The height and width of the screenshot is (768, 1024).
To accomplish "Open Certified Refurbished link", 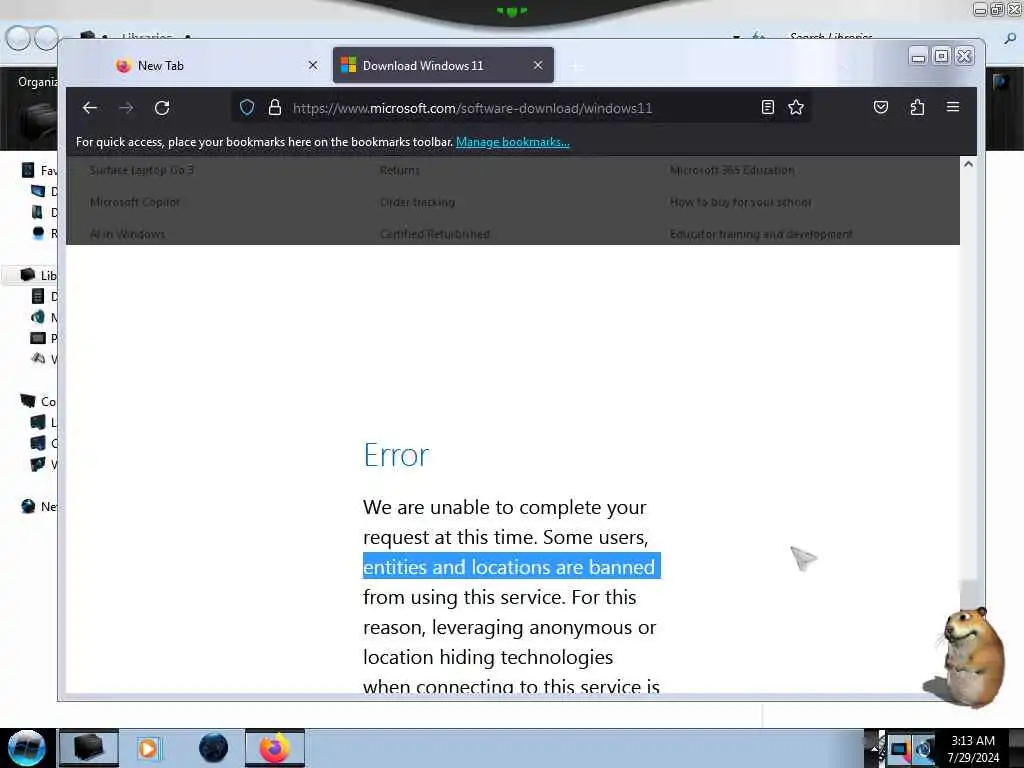I will coord(435,234).
